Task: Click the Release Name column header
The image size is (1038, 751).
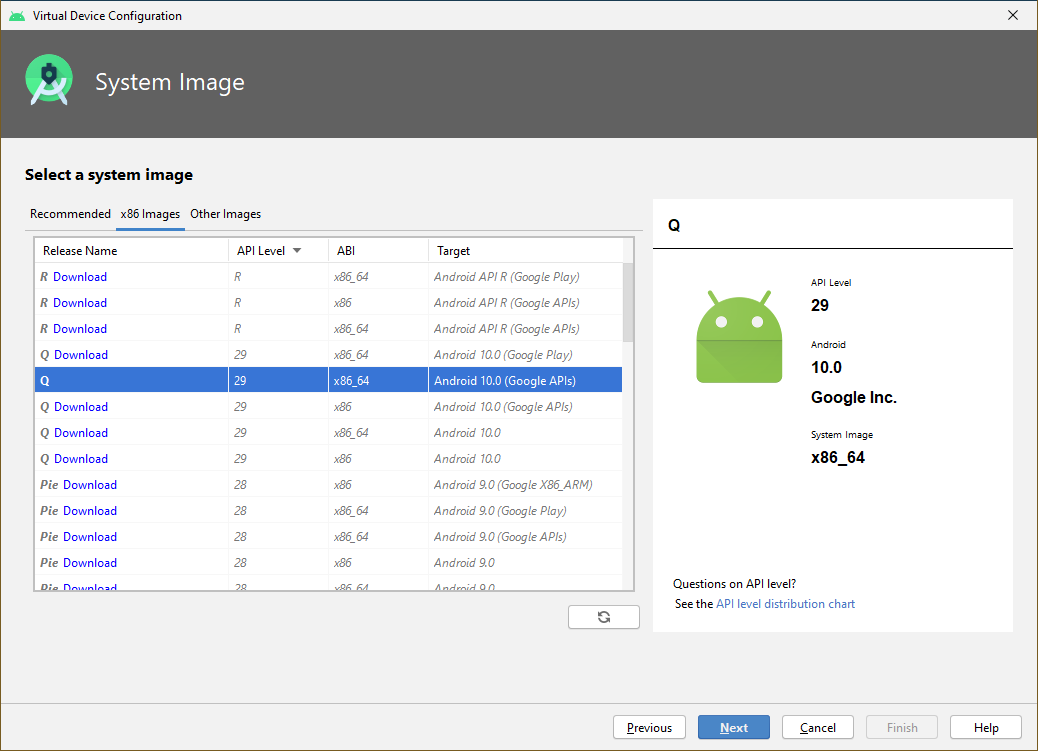Action: 131,250
